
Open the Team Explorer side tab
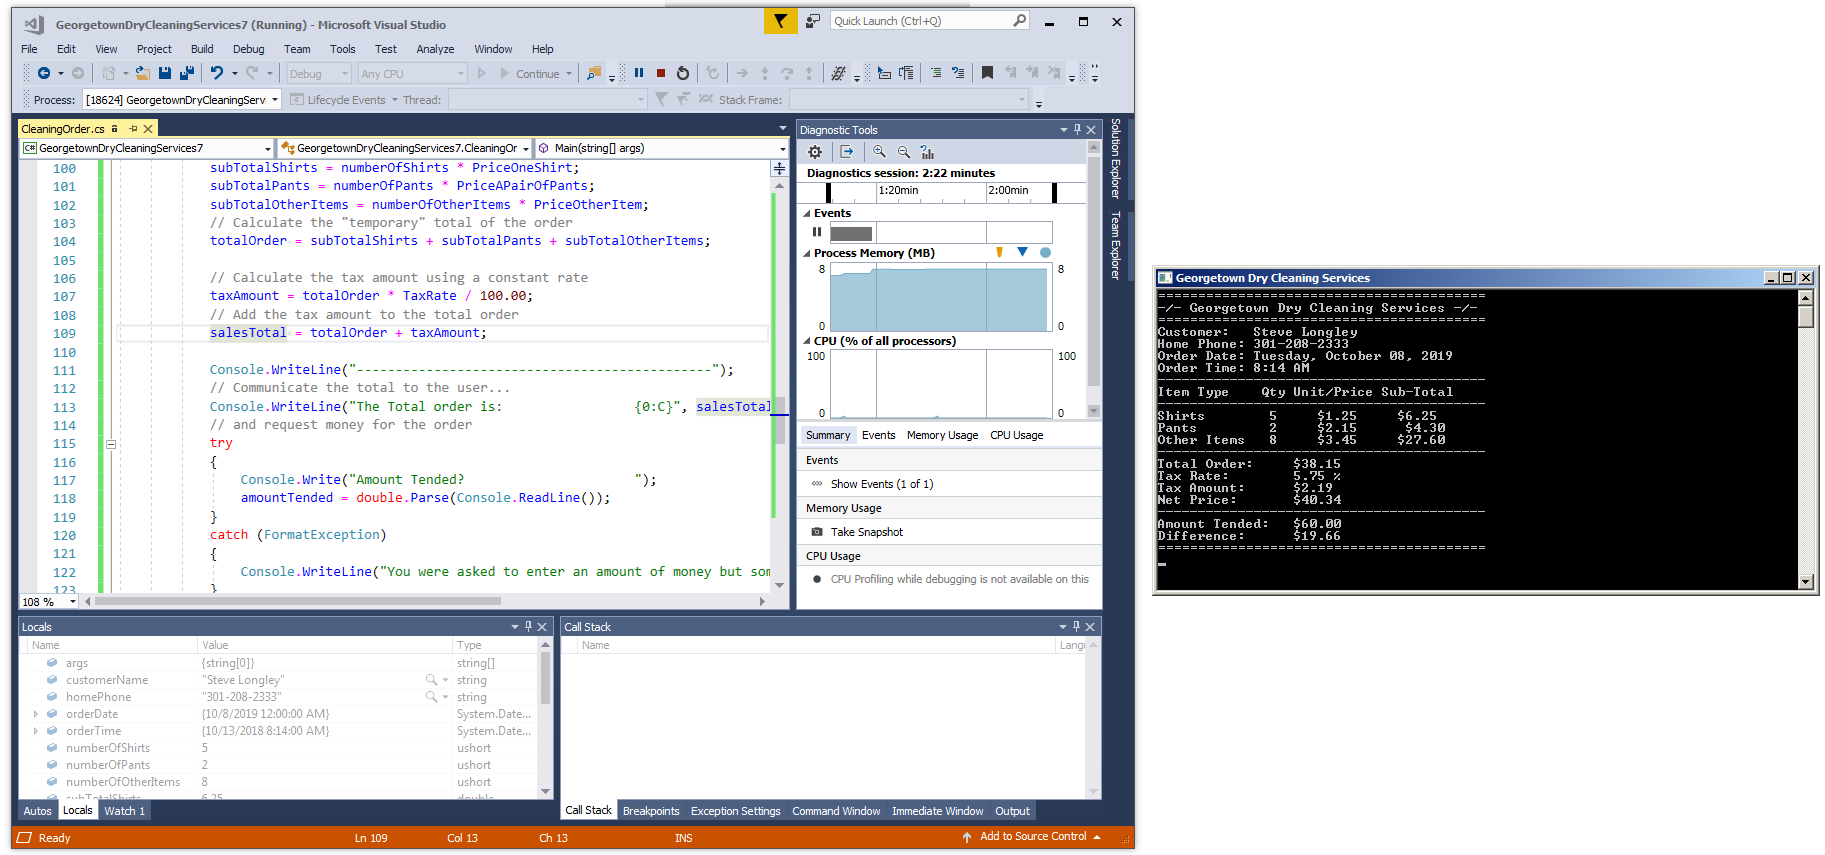coord(1116,245)
